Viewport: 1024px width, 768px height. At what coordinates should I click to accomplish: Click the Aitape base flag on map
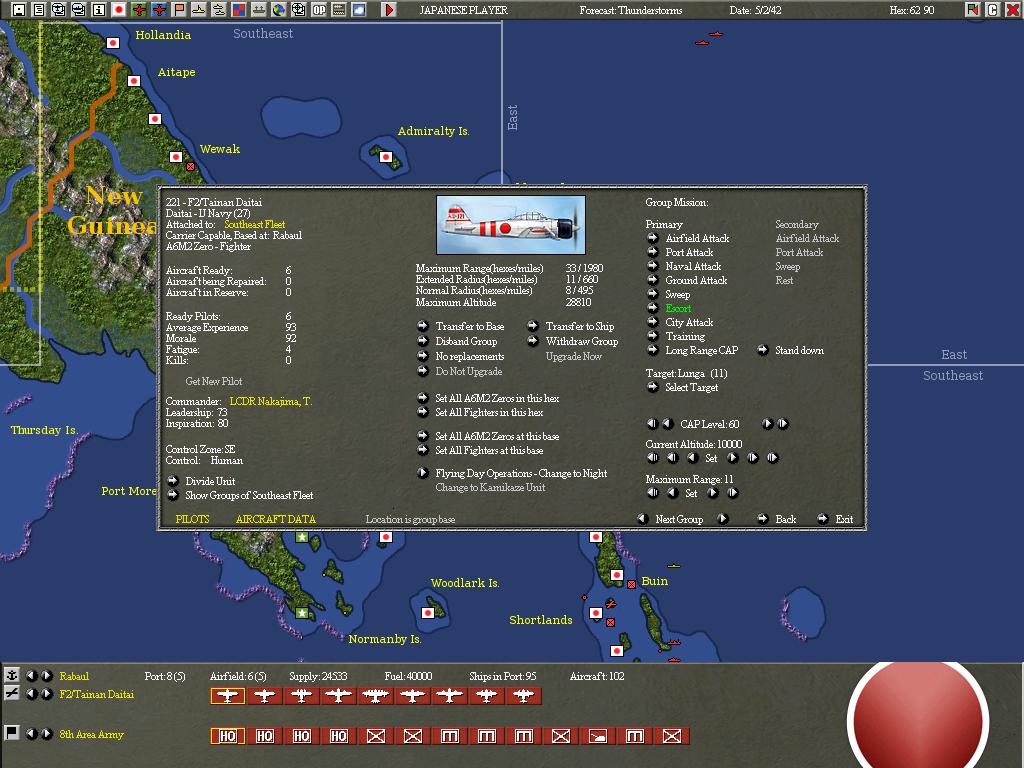coord(134,81)
